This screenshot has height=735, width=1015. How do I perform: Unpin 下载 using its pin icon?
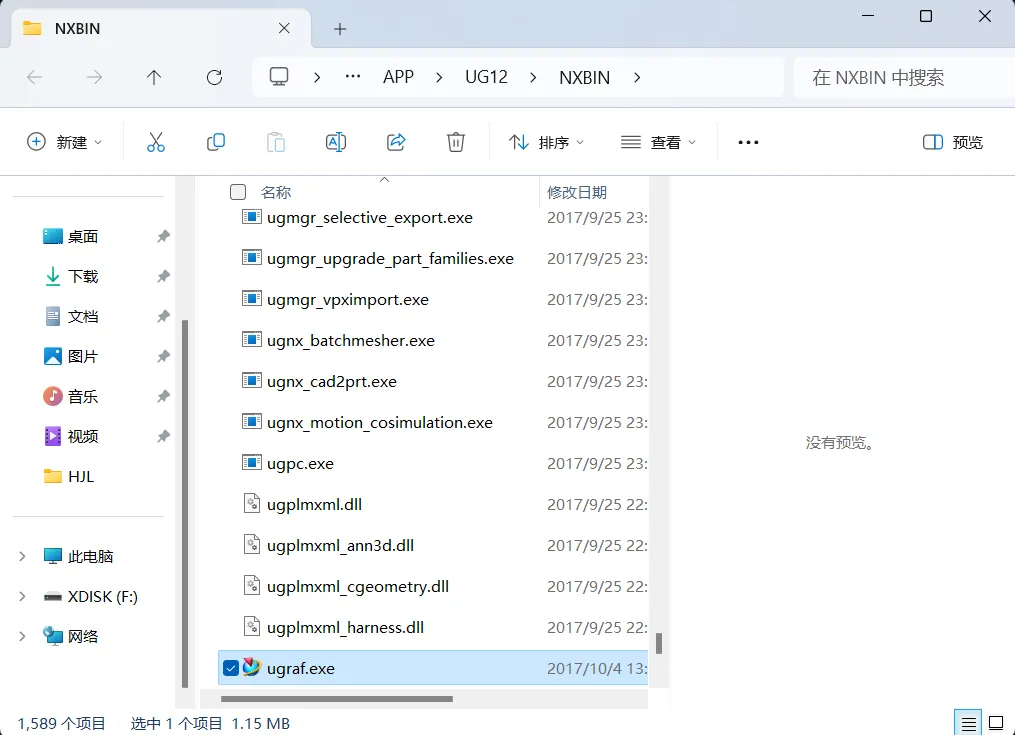point(163,277)
